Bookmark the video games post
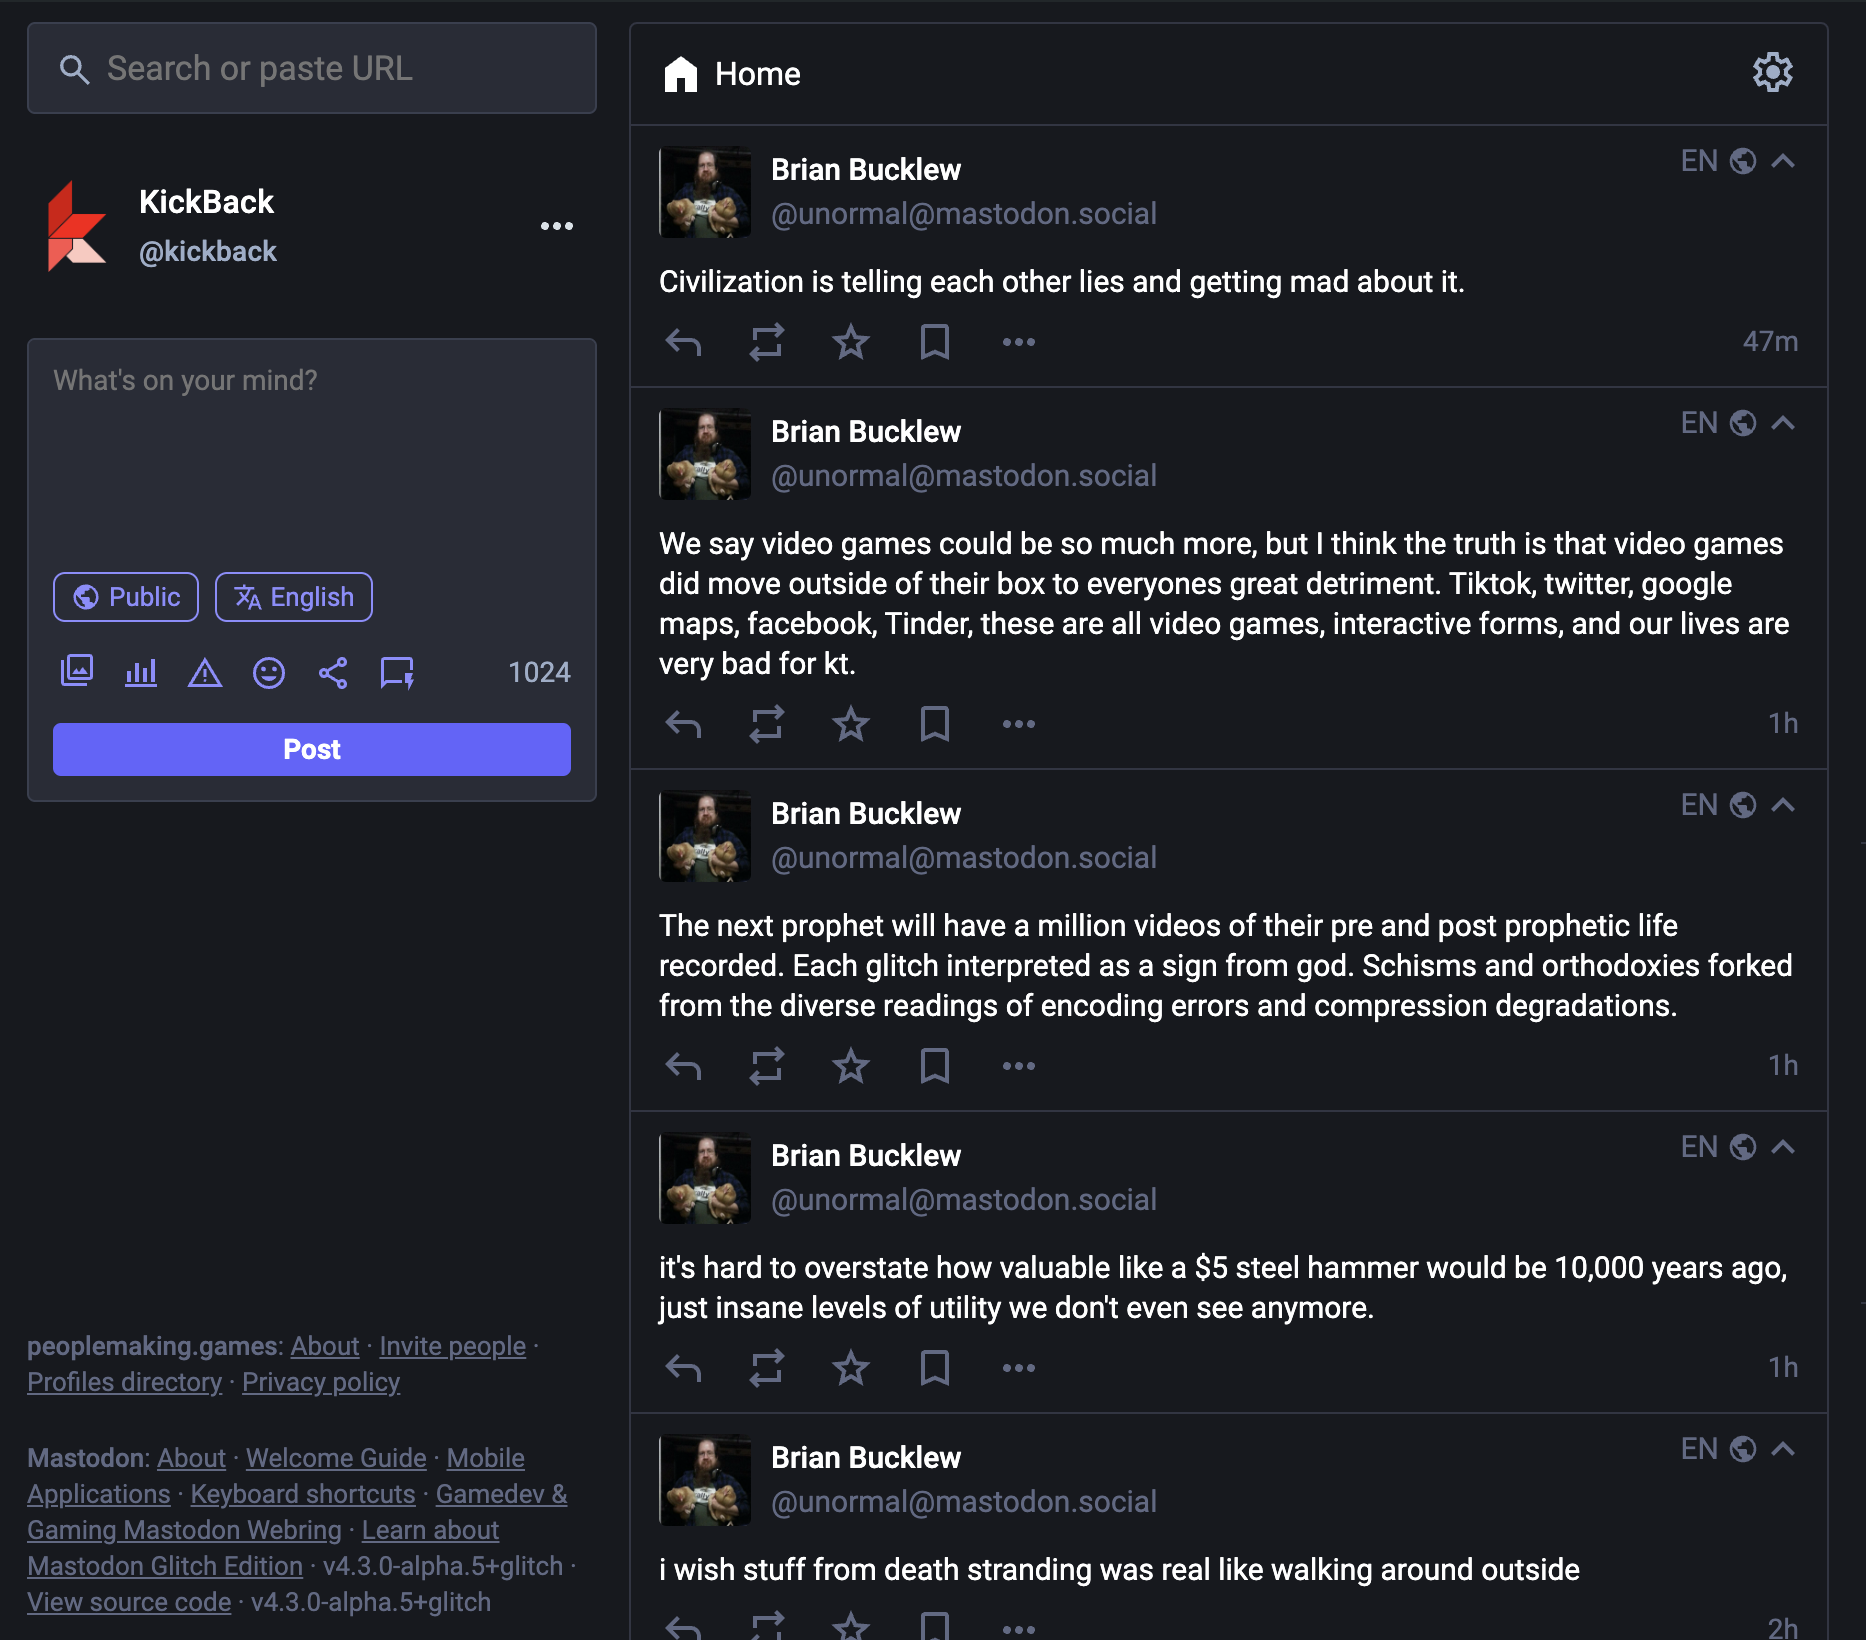 click(934, 724)
